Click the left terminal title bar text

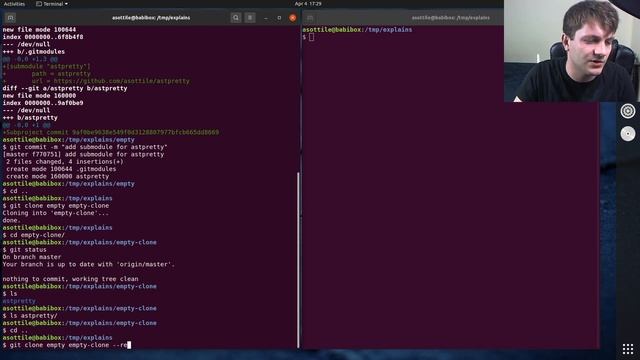click(x=151, y=18)
